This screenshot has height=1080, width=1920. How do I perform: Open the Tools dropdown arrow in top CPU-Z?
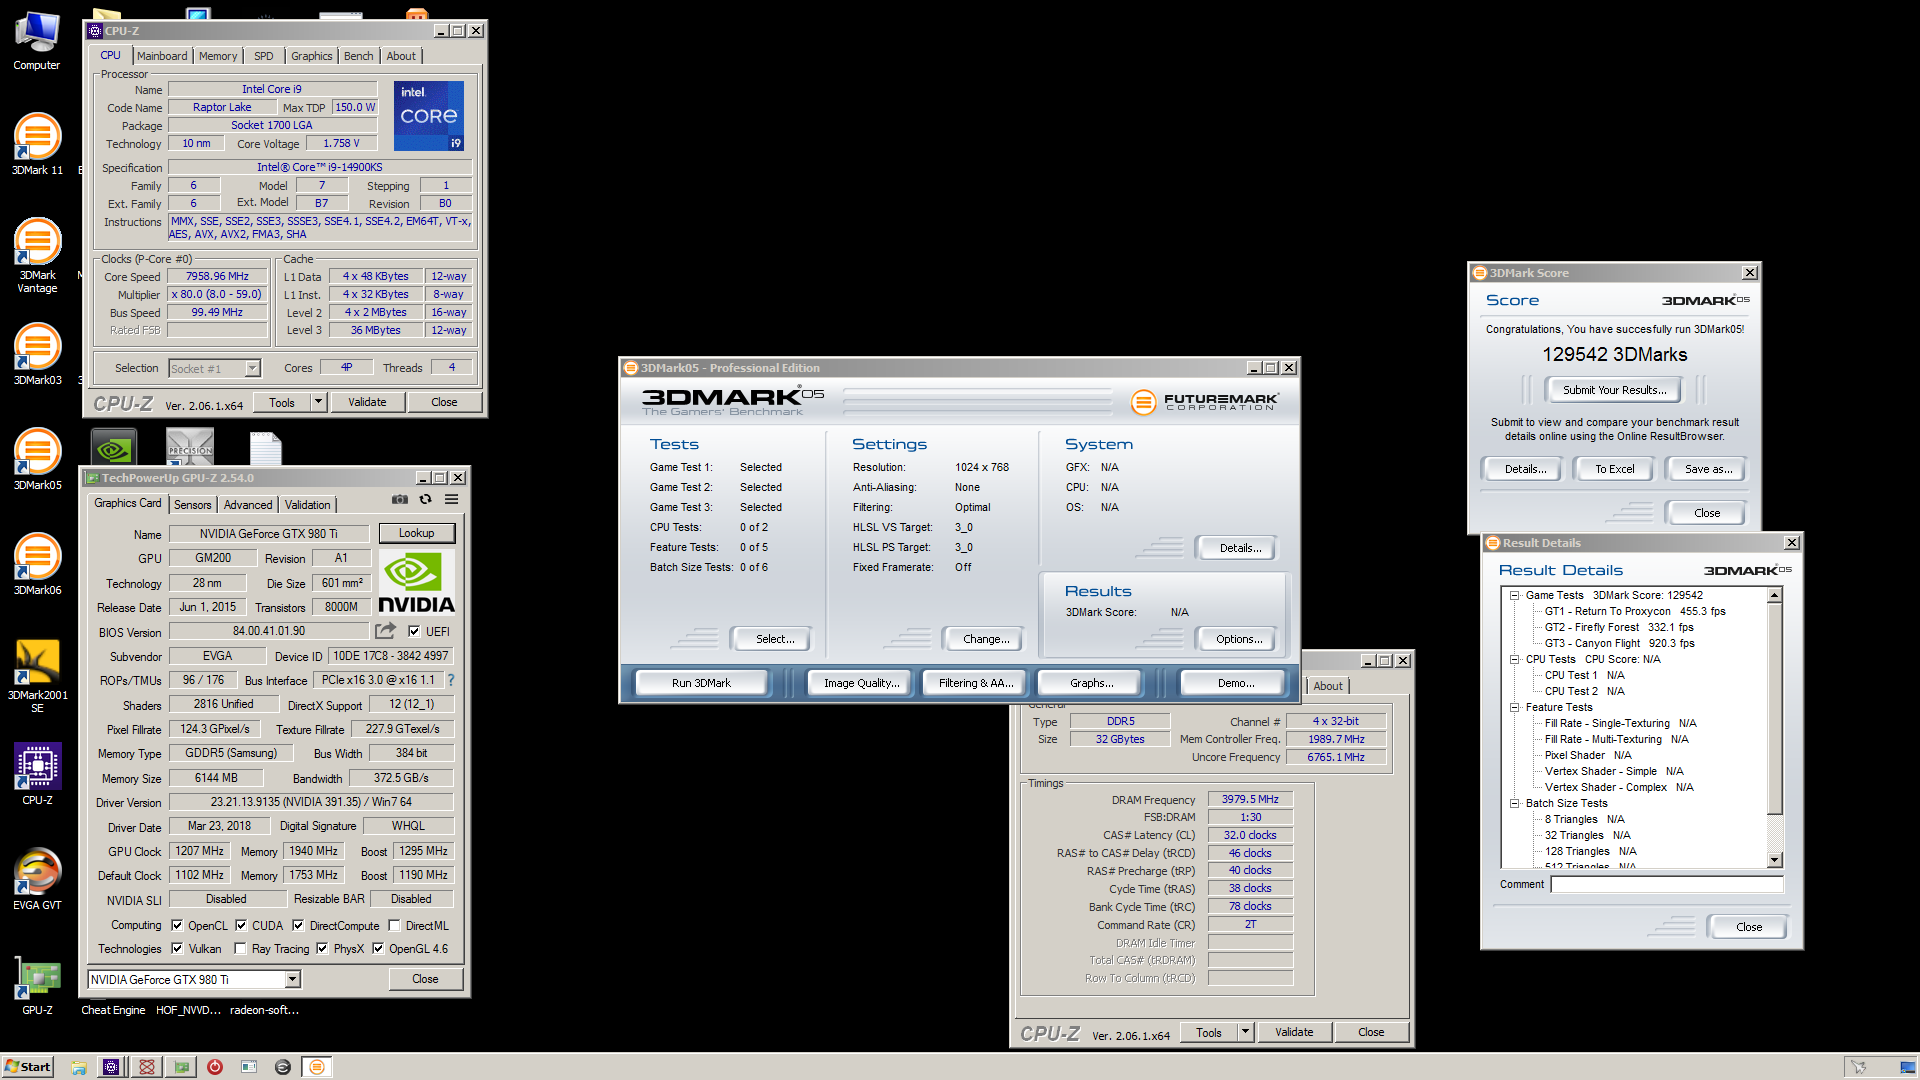pyautogui.click(x=319, y=402)
